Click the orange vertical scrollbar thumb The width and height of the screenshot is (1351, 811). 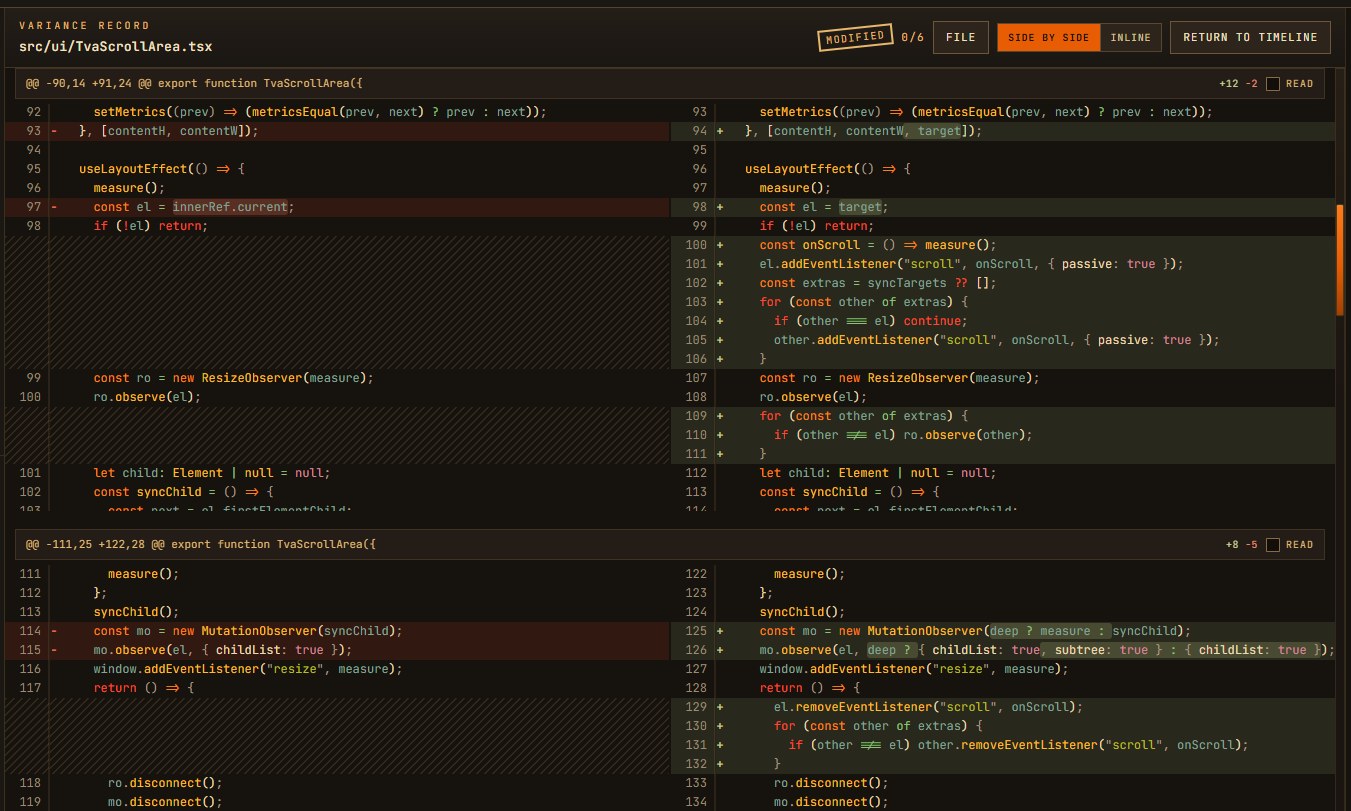(x=1340, y=260)
